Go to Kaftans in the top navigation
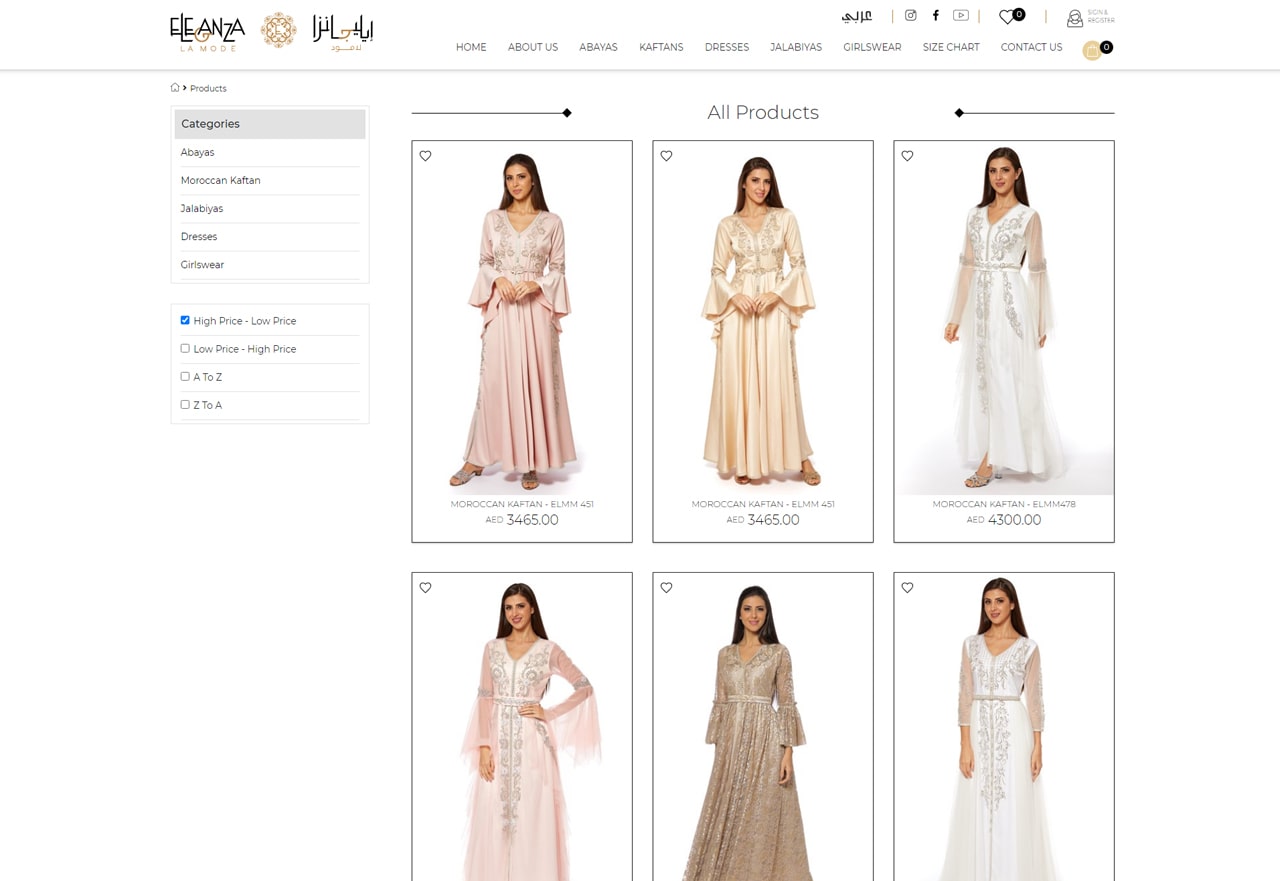 (661, 47)
